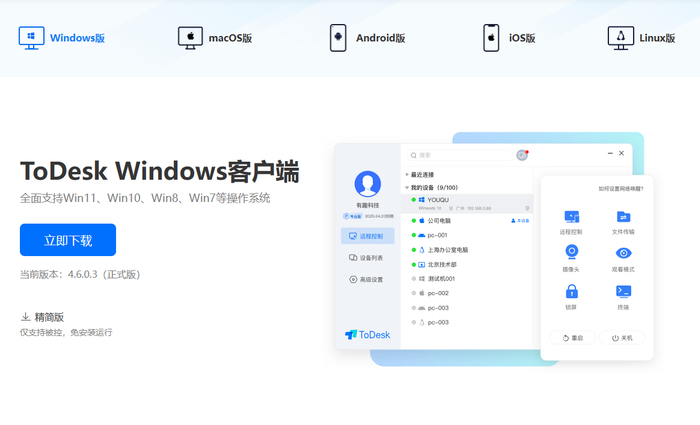The height and width of the screenshot is (425, 700).
Task: Click the 仅支持被控，免安装运行 description text
Action: [66, 333]
